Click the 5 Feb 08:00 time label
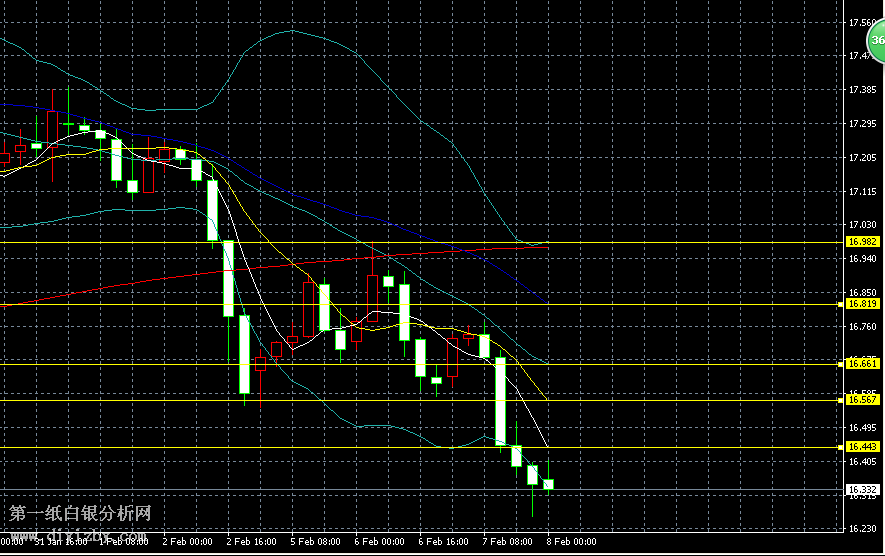The width and height of the screenshot is (885, 556). pos(316,541)
